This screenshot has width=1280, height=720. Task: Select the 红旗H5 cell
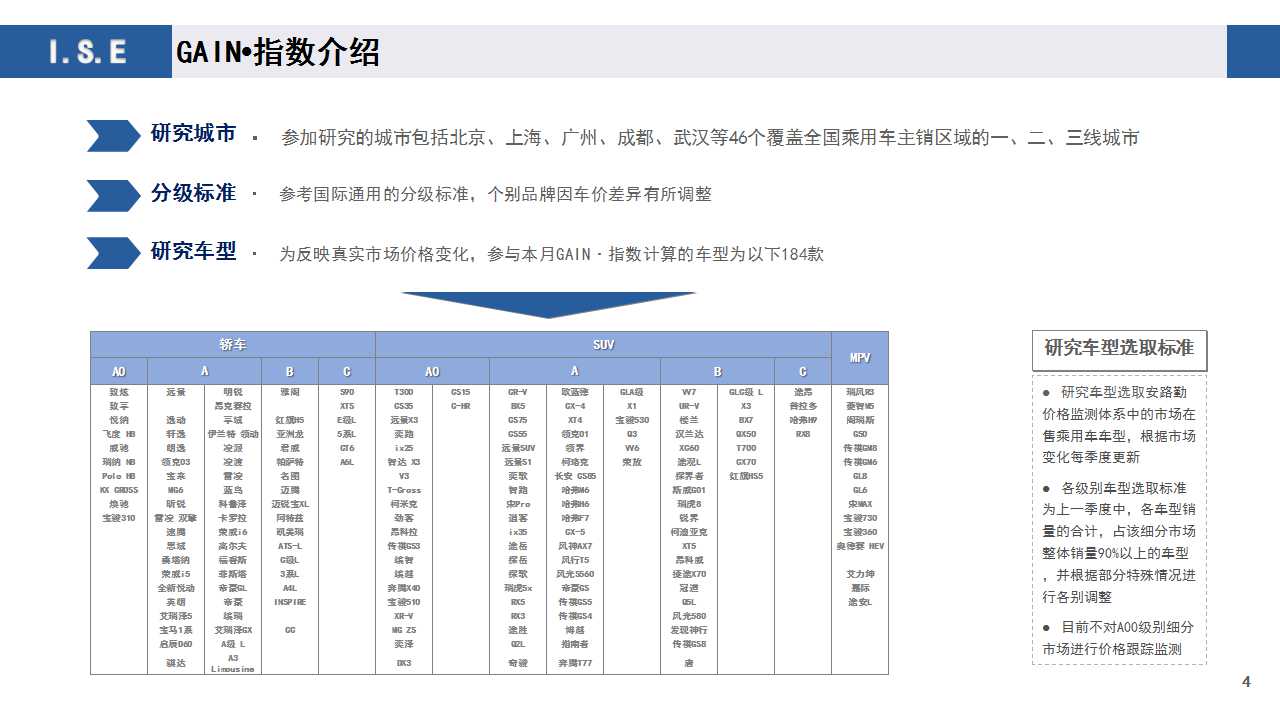[290, 421]
